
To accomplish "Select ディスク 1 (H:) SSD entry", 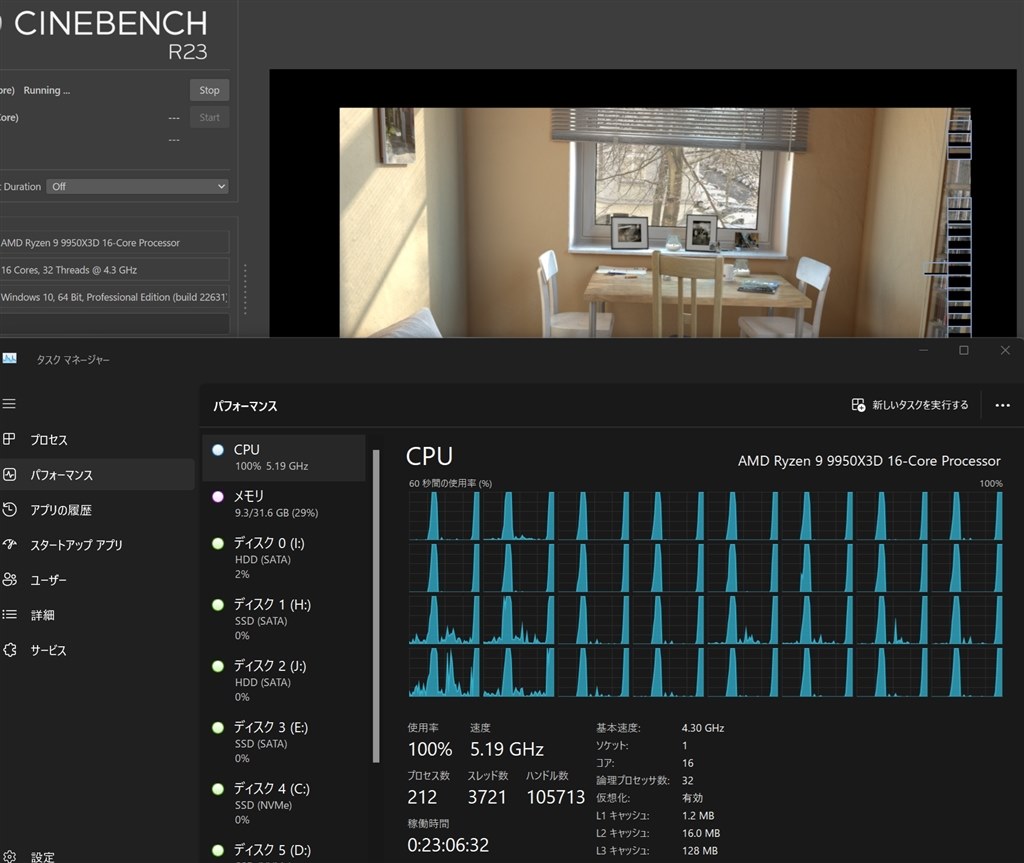I will (x=283, y=619).
